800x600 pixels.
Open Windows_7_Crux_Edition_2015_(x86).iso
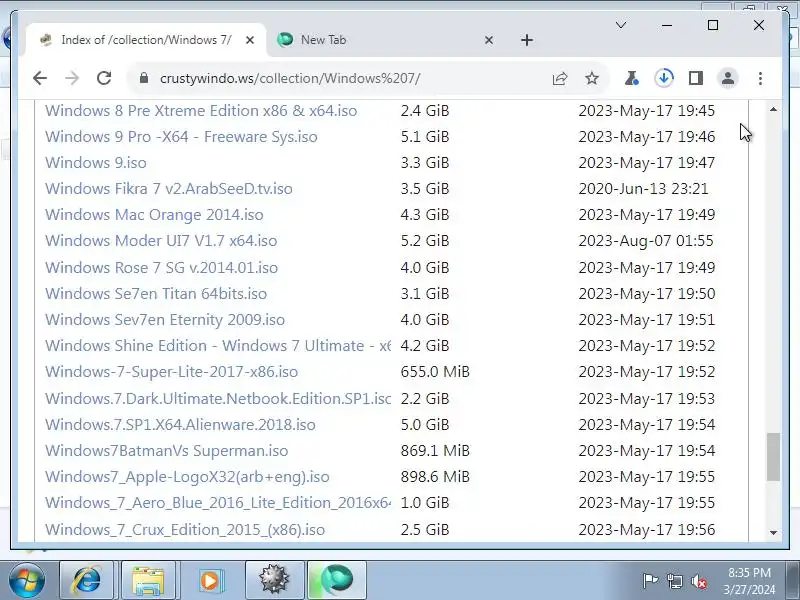[185, 530]
